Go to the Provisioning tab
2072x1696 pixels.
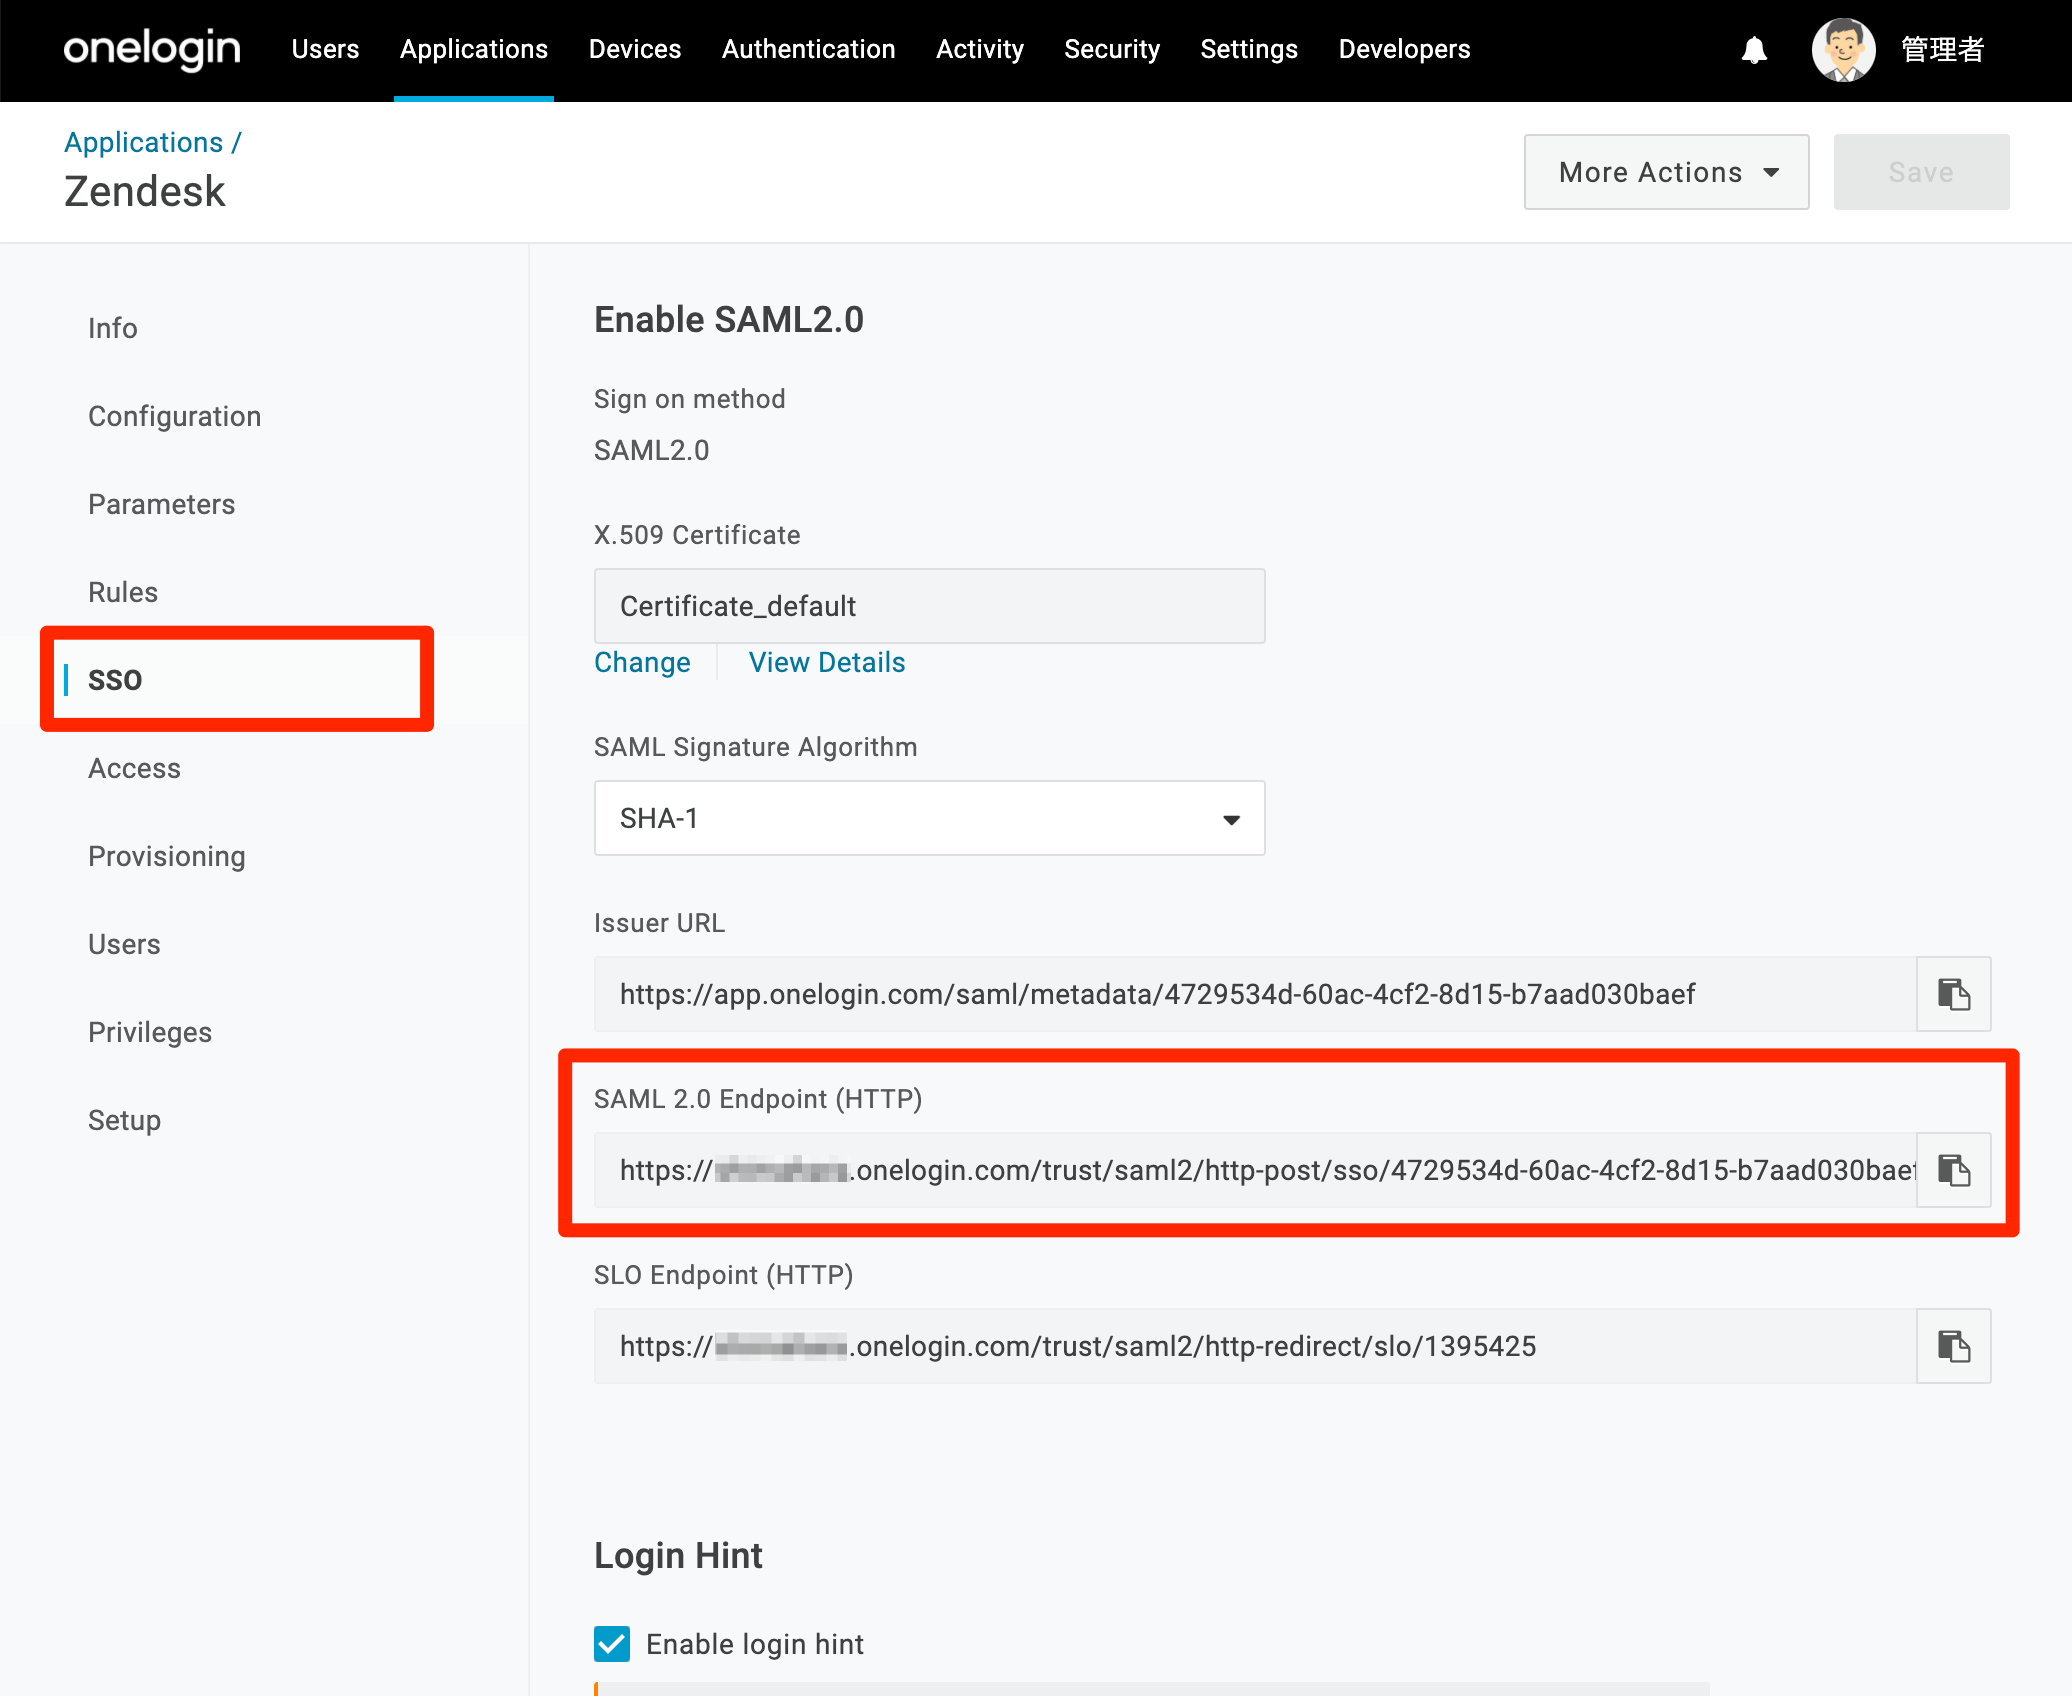point(167,856)
